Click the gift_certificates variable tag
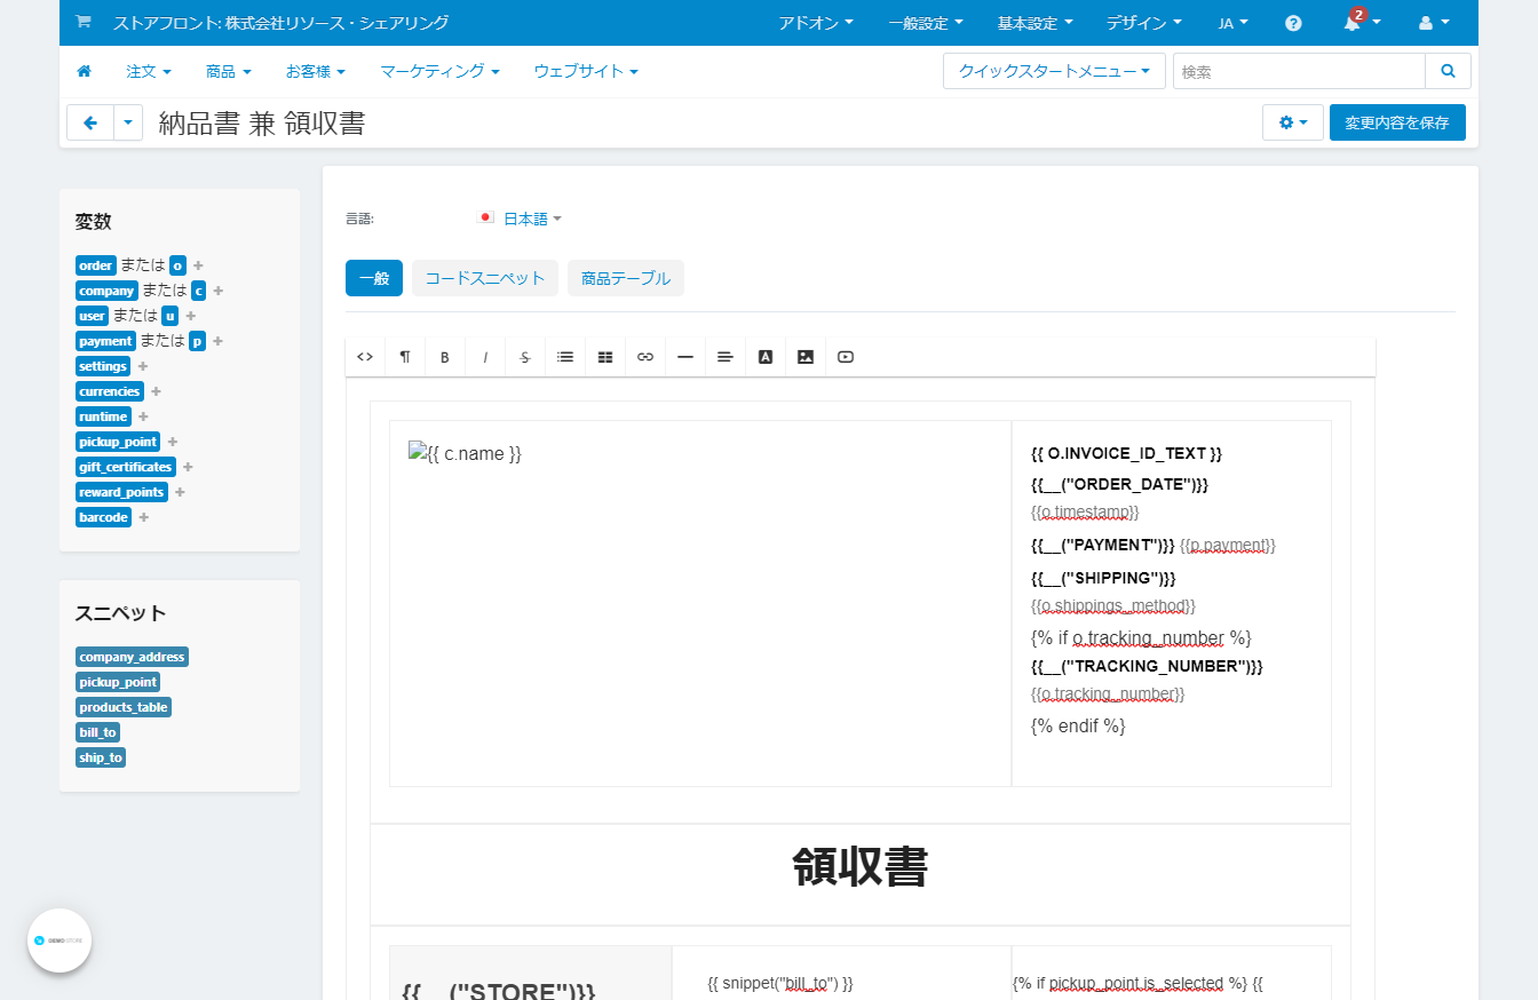Image resolution: width=1538 pixels, height=1000 pixels. 126,467
